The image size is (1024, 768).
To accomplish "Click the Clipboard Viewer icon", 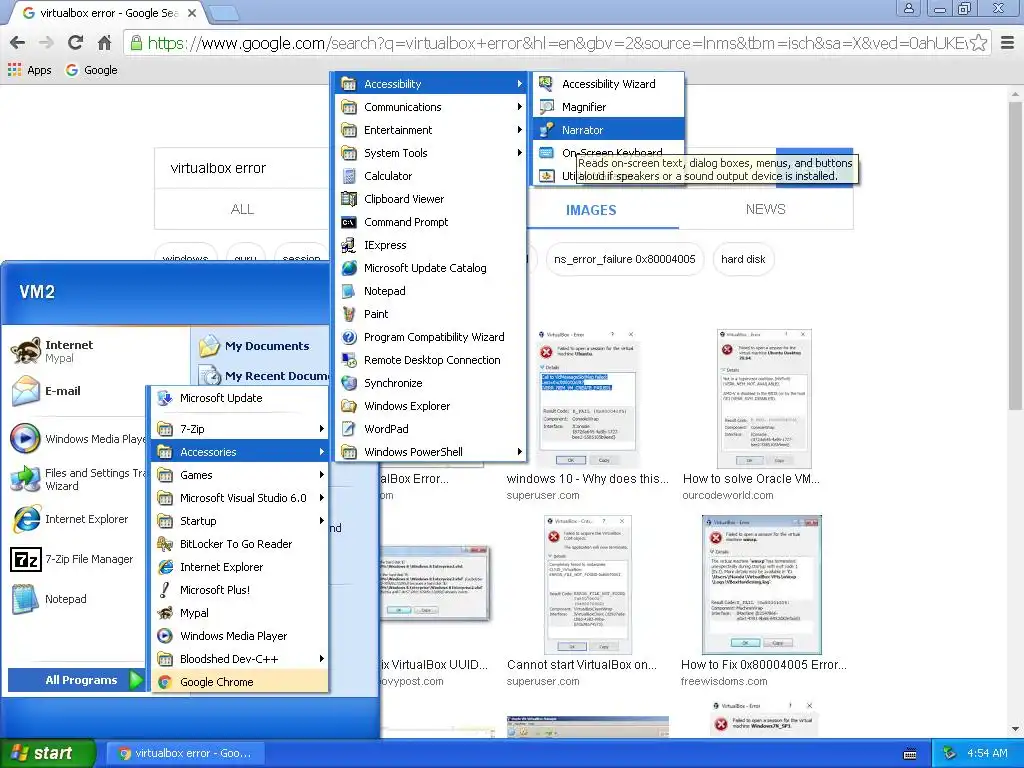I will pyautogui.click(x=349, y=199).
